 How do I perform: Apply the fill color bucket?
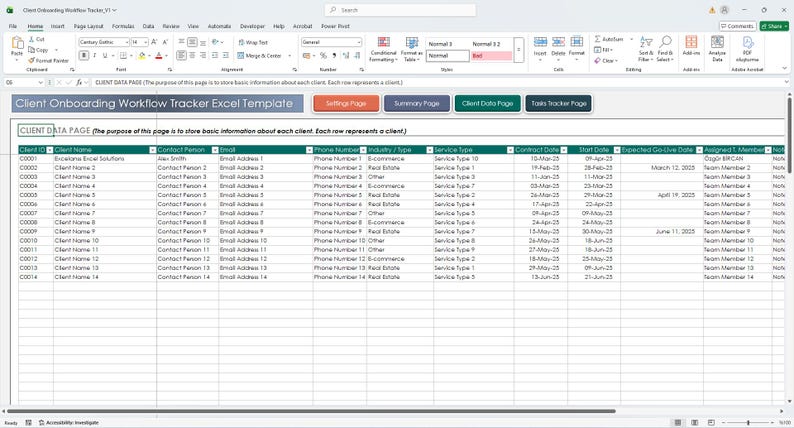(142, 55)
